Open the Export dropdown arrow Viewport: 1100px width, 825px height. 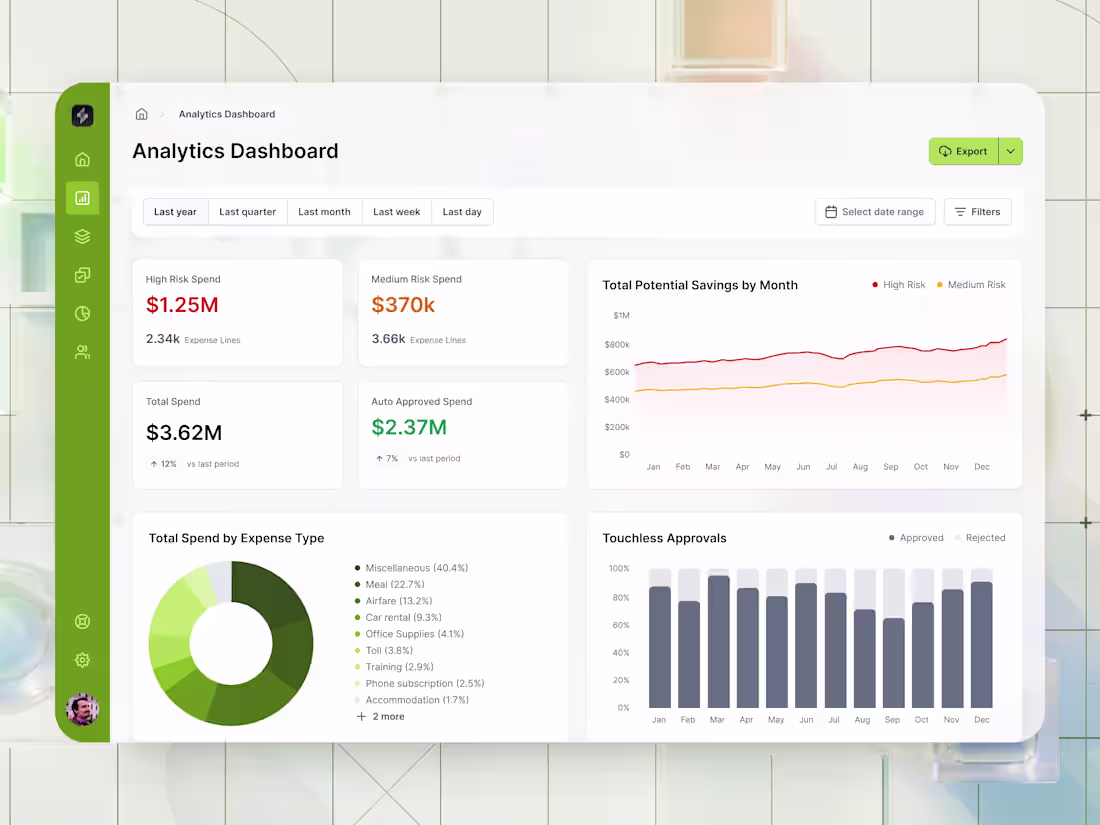[1010, 151]
